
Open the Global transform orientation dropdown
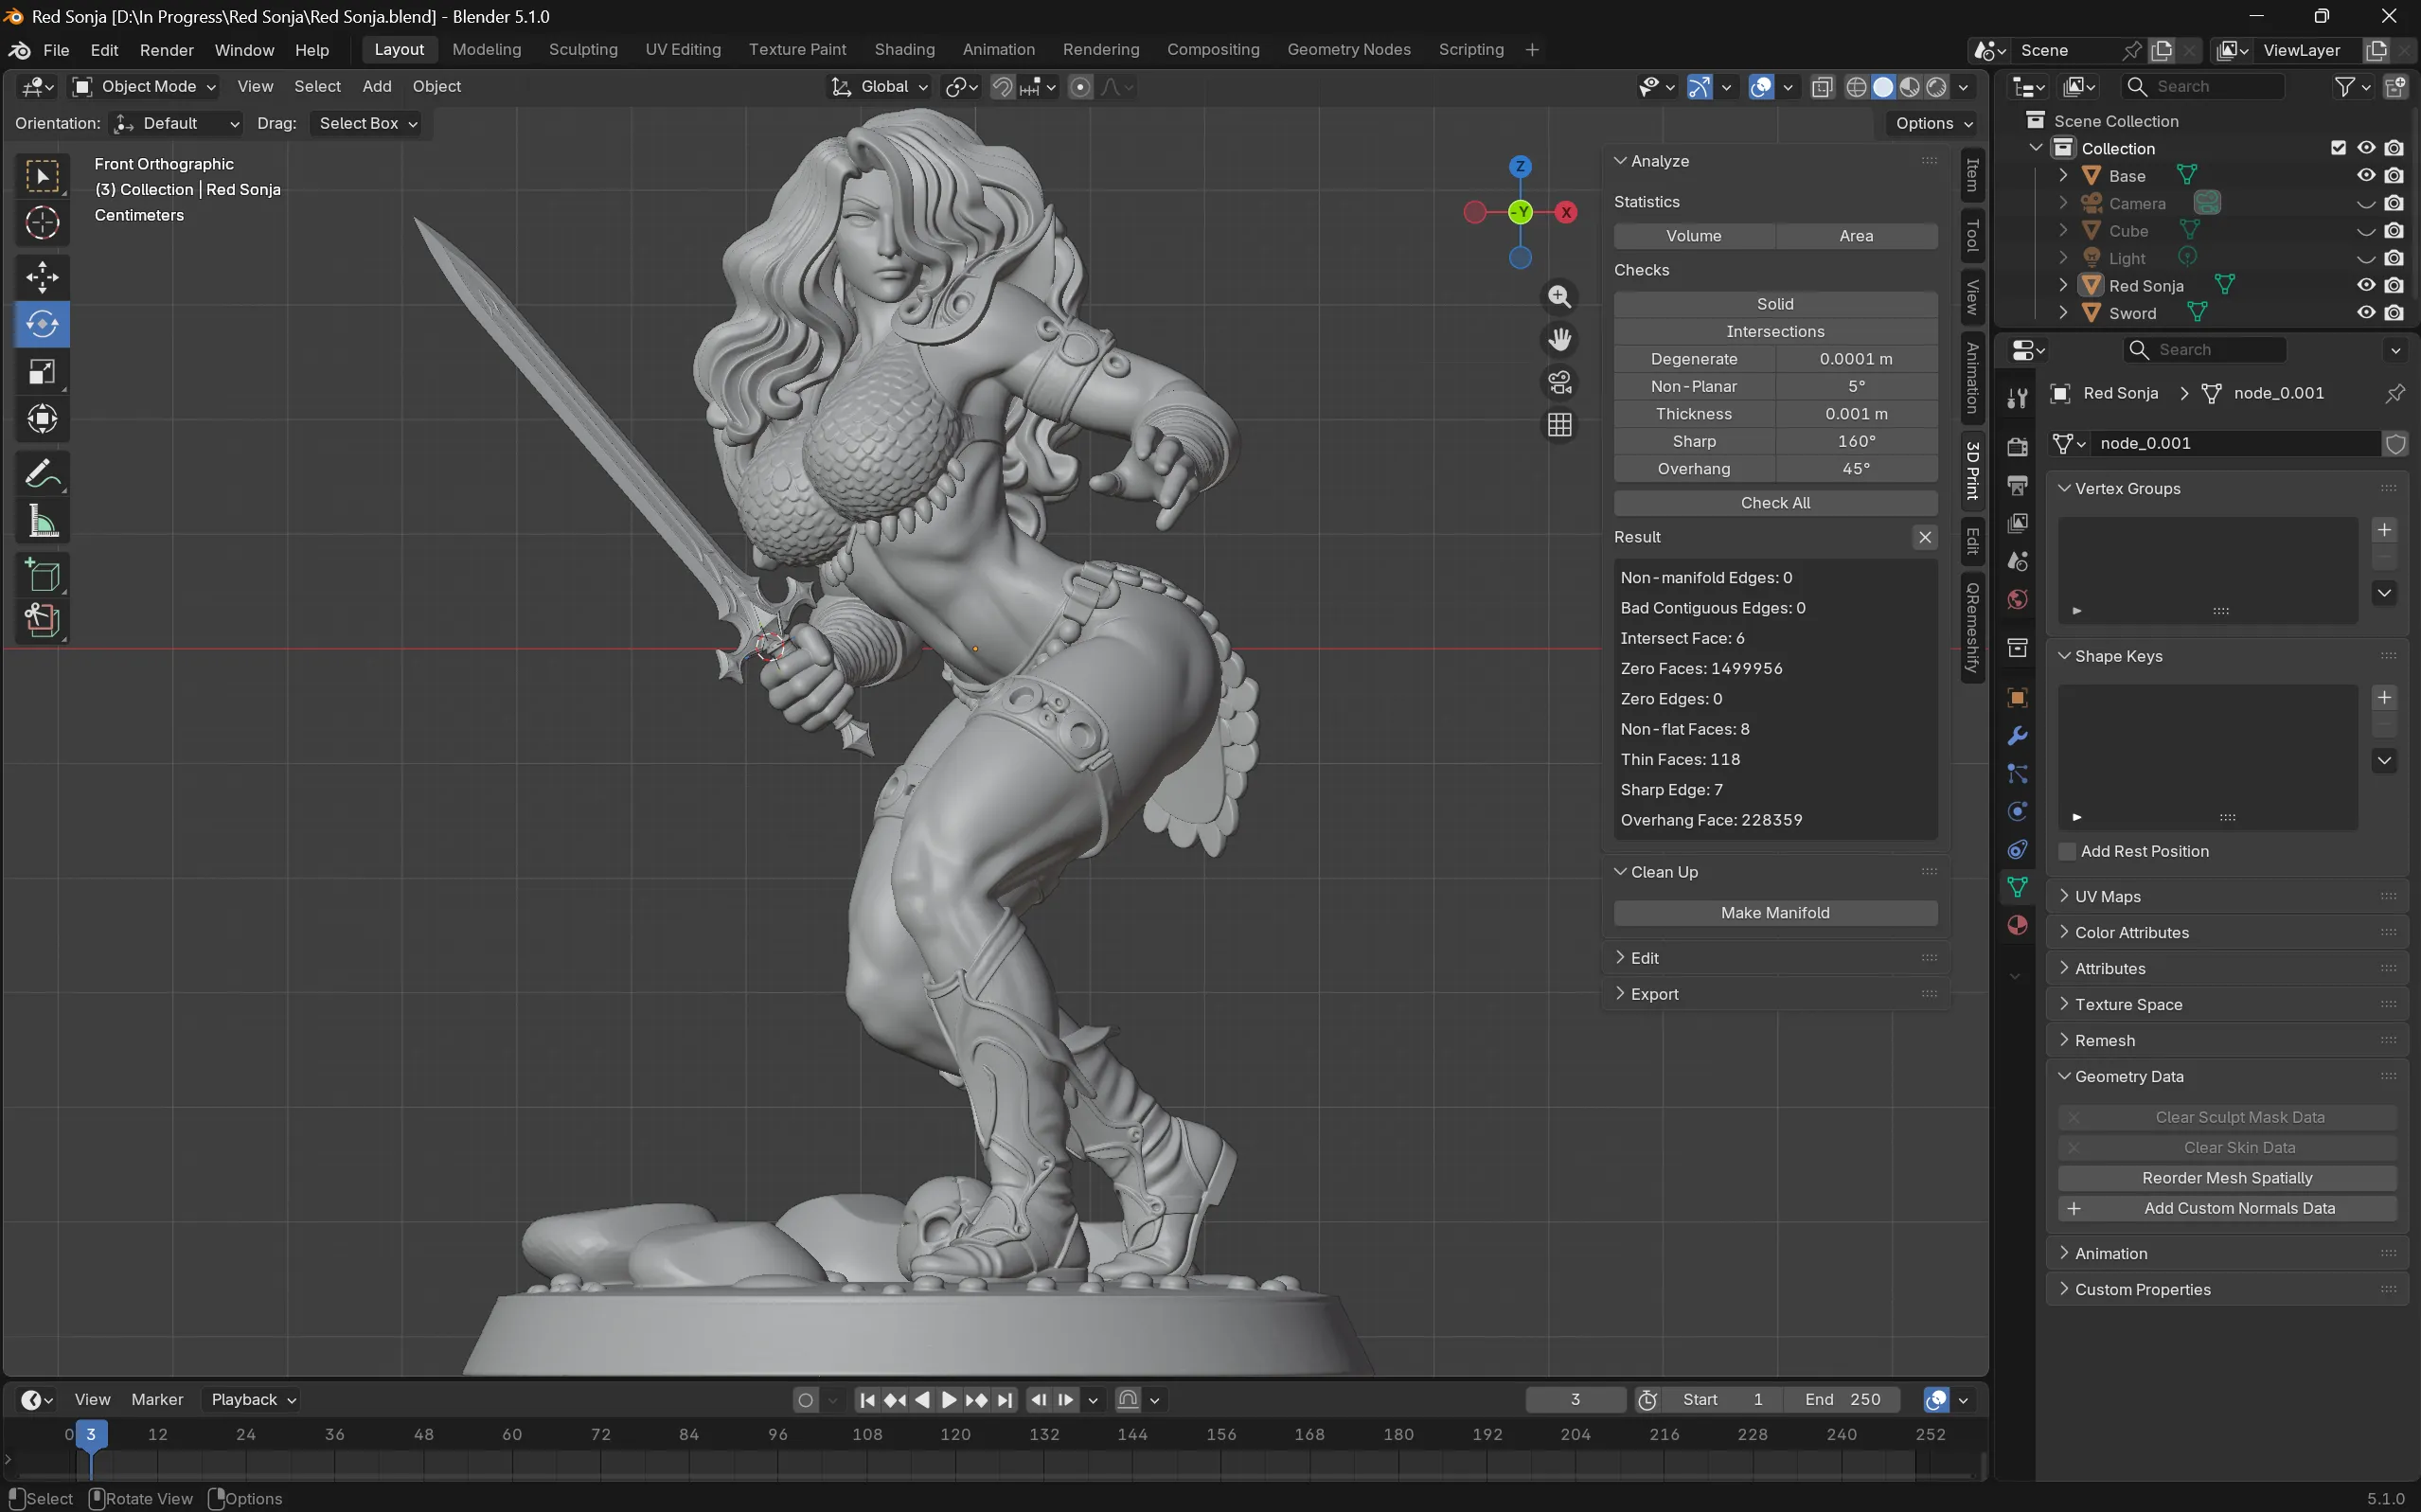click(880, 87)
